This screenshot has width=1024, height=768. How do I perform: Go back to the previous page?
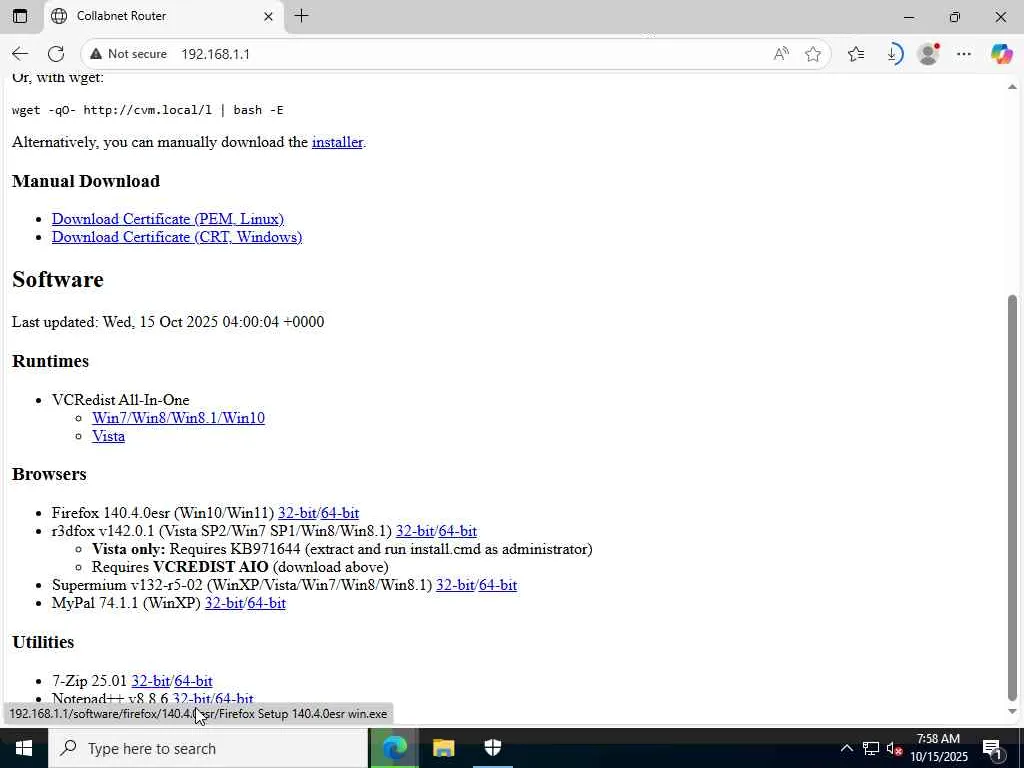20,54
